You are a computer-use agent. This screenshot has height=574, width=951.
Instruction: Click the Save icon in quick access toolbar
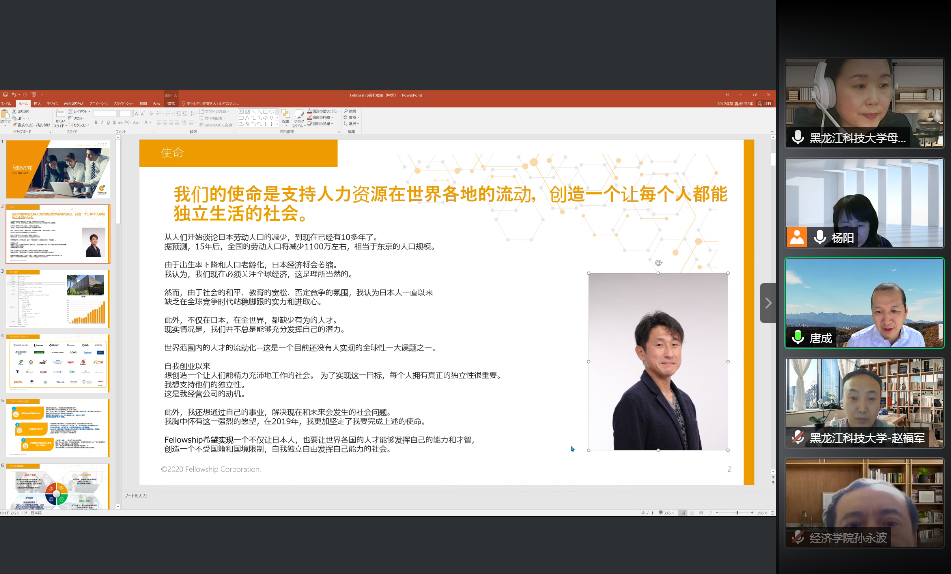pyautogui.click(x=5, y=95)
